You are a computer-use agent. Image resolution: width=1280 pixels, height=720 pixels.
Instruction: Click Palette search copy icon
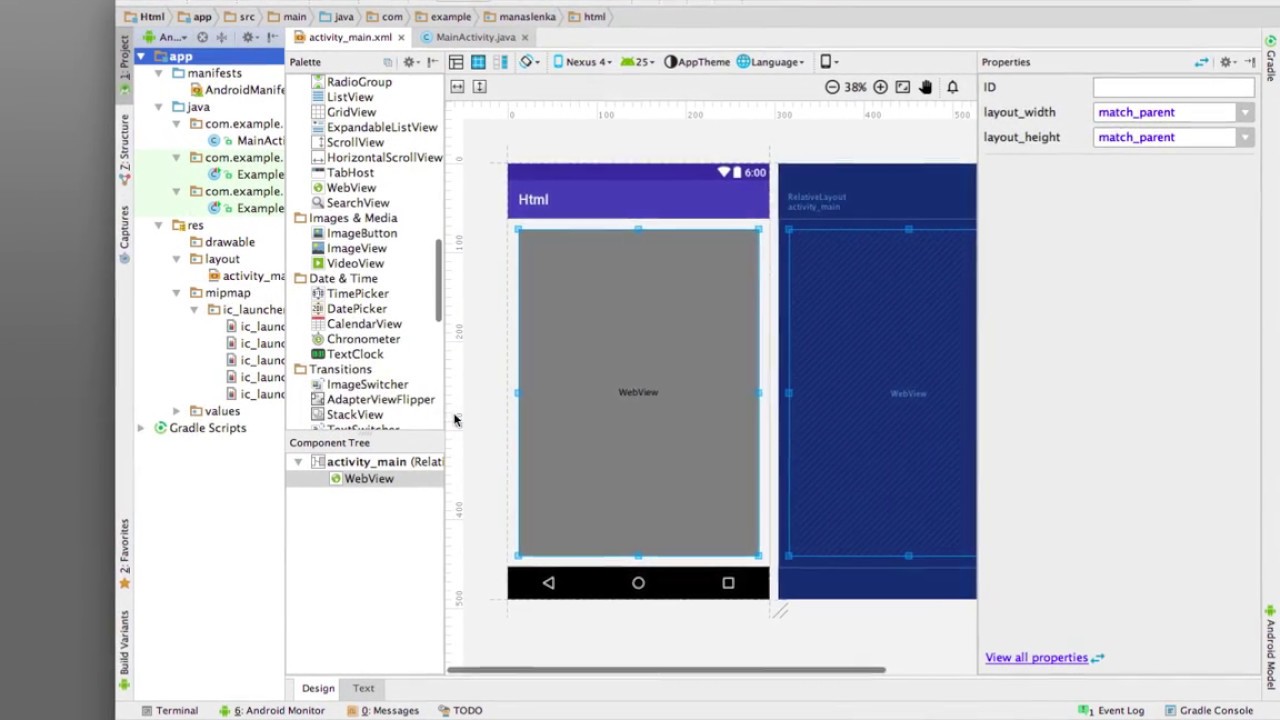(x=388, y=62)
